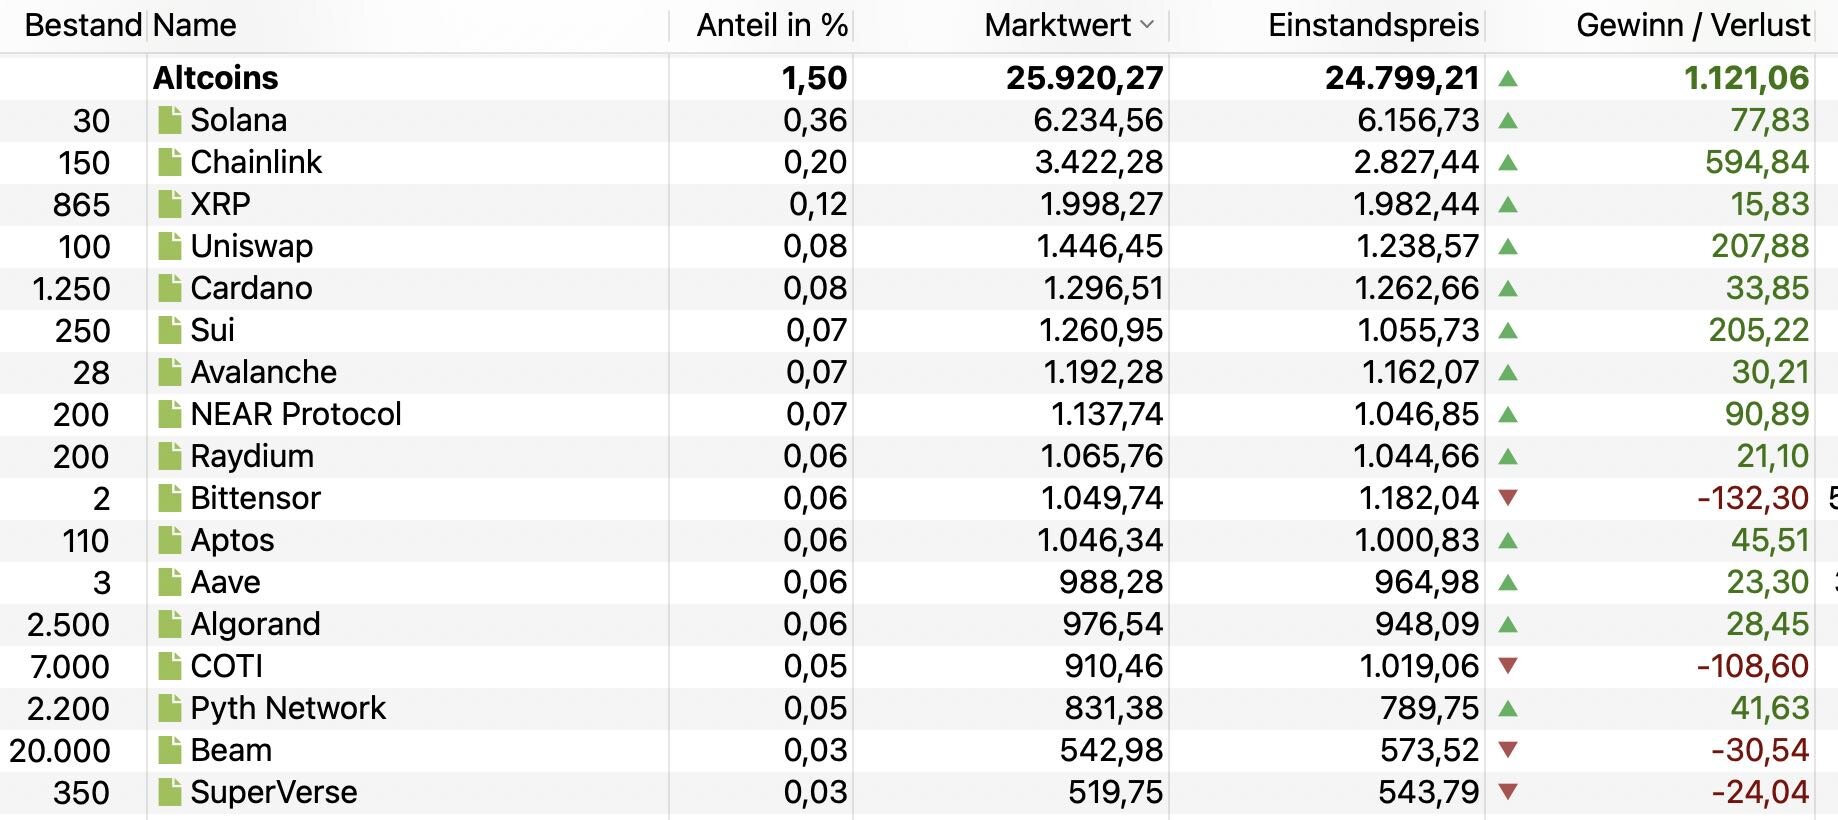Click the Einstandspreis column header

1372,25
